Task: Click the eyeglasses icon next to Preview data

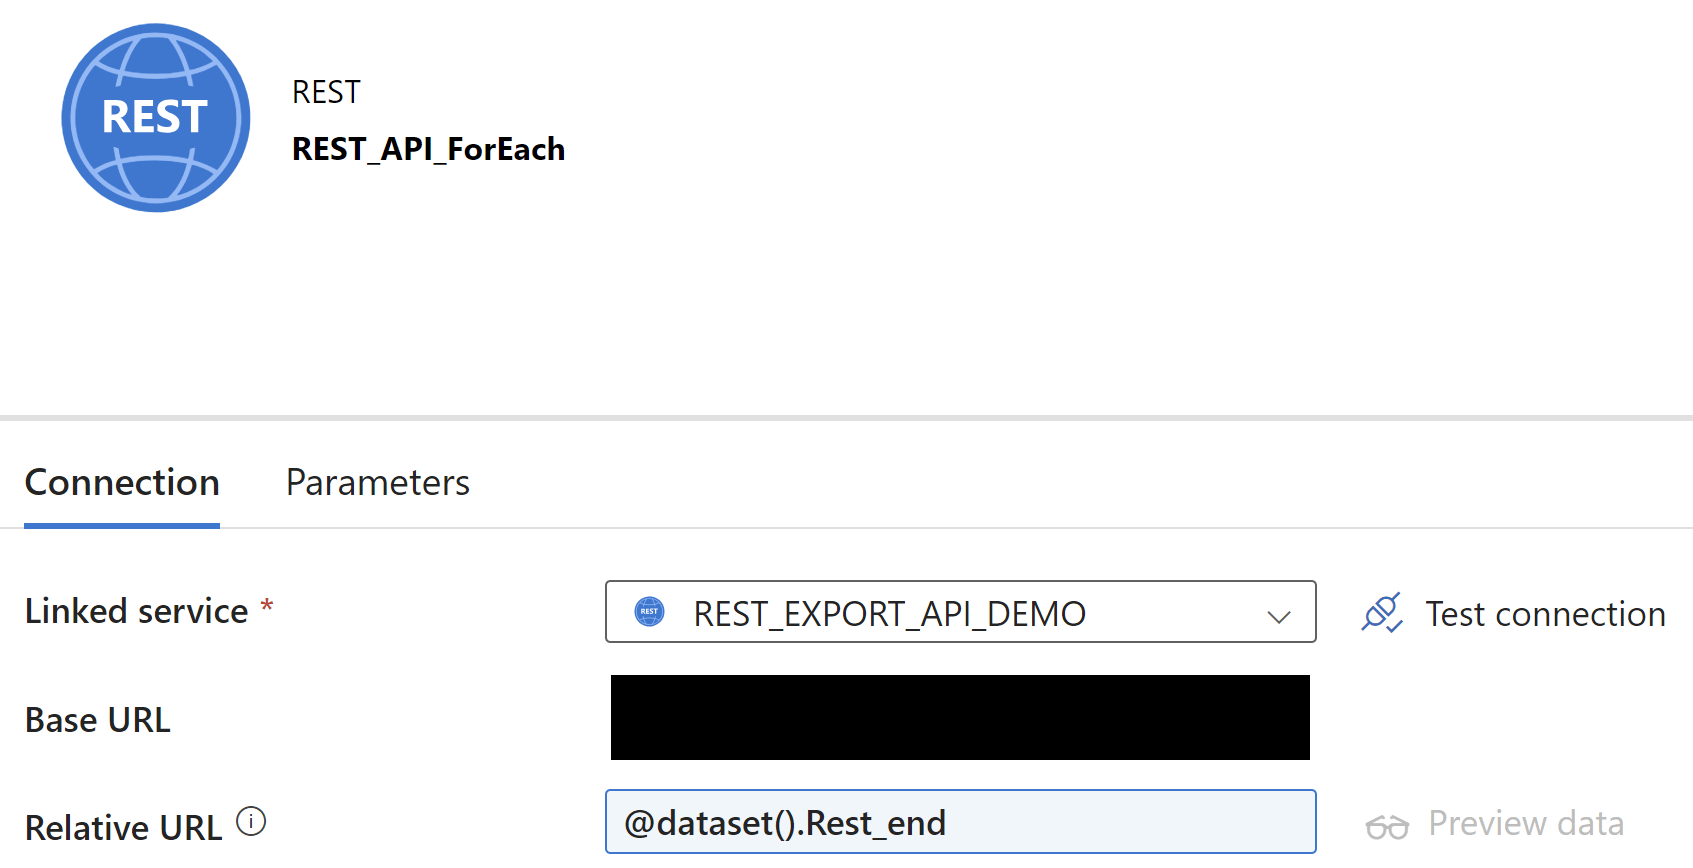Action: click(1388, 824)
